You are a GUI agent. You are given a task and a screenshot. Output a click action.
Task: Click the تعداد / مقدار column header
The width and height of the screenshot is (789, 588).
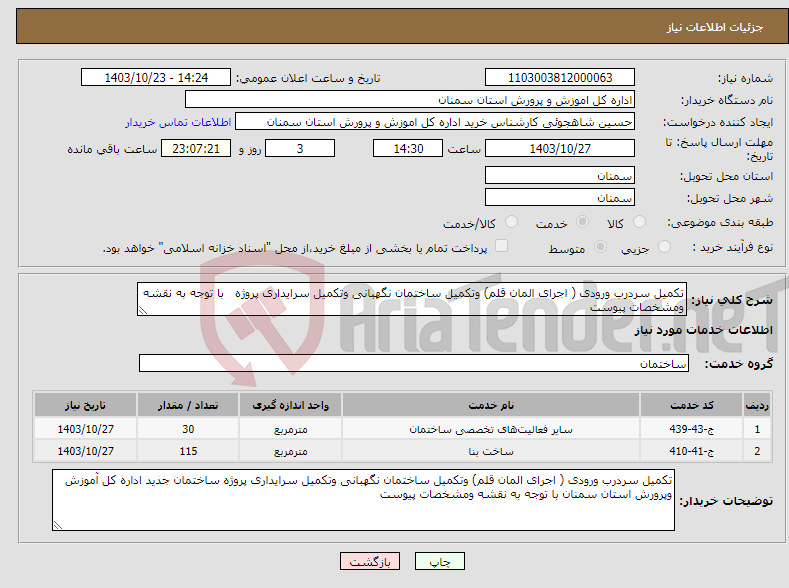(188, 405)
